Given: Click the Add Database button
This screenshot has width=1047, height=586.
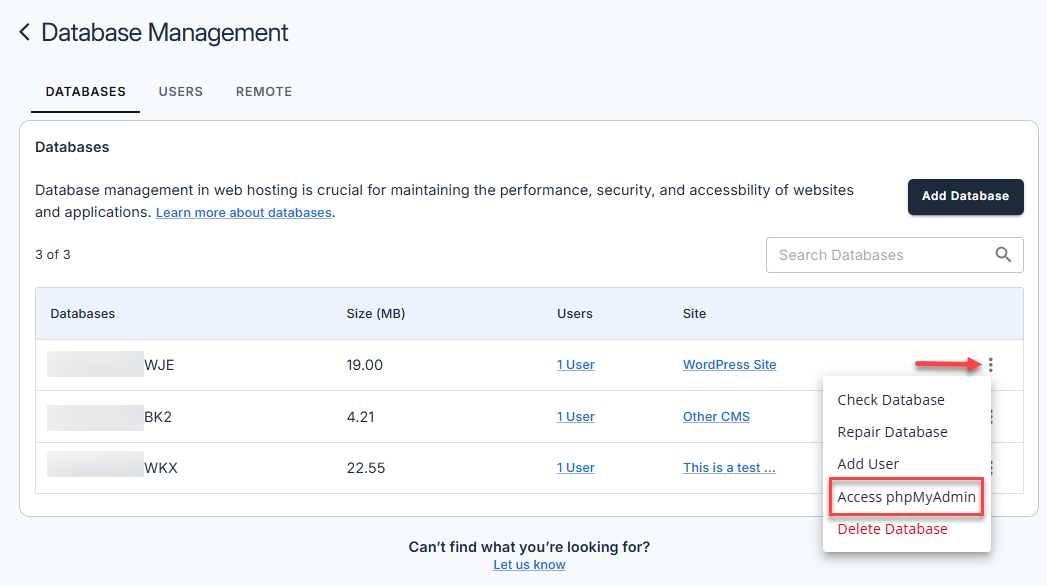Looking at the screenshot, I should tap(965, 197).
